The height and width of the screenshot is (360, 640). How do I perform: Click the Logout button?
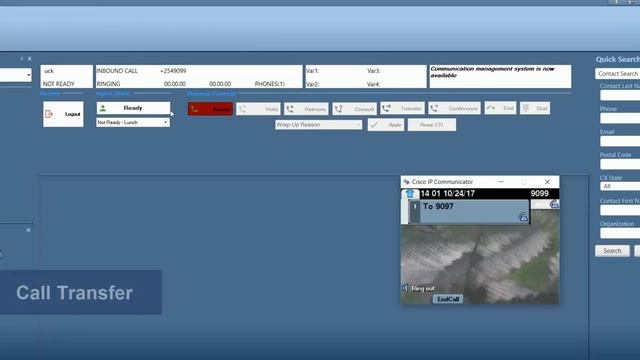click(x=63, y=114)
